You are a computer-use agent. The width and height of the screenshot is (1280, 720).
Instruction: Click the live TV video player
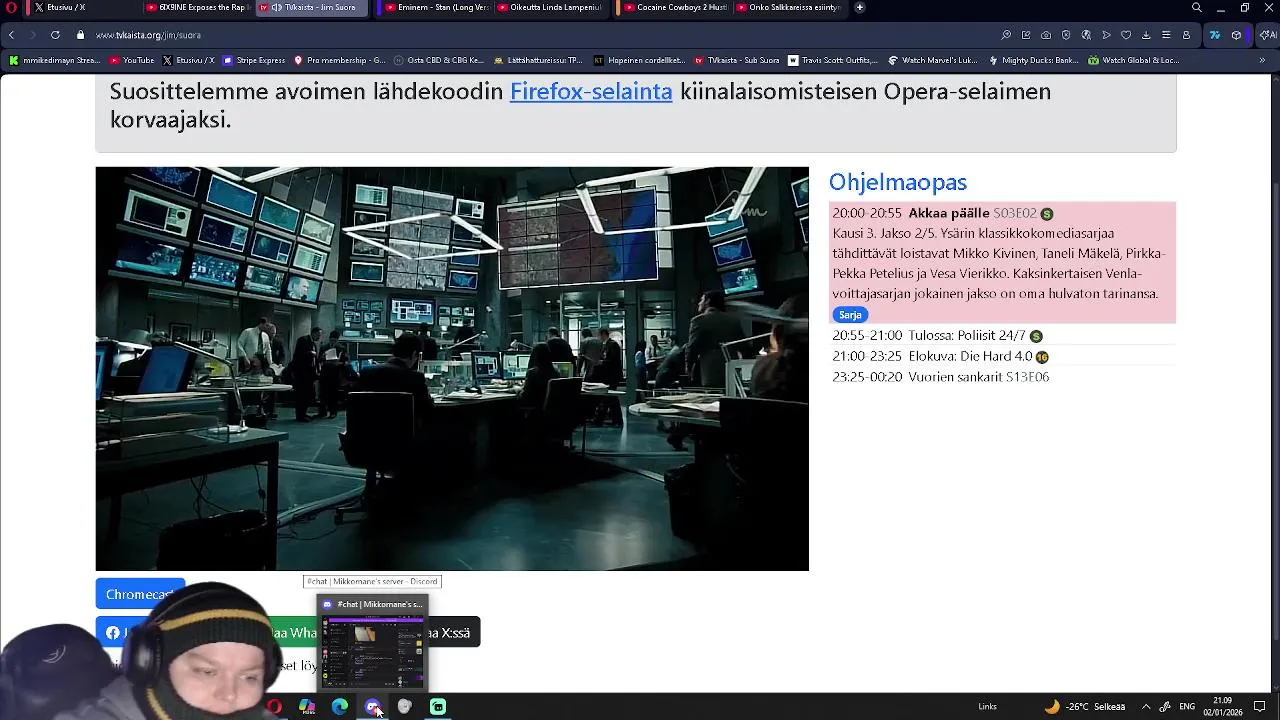tap(452, 369)
